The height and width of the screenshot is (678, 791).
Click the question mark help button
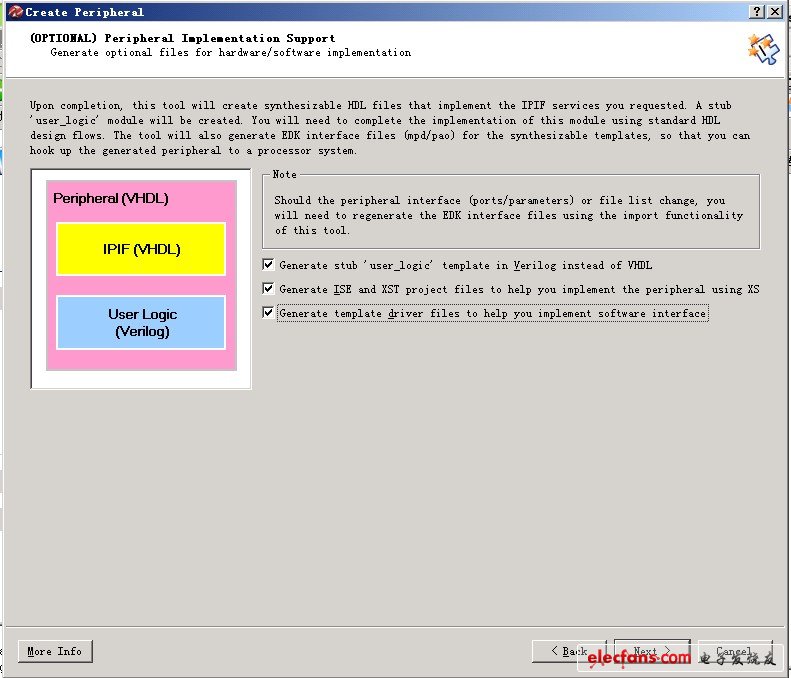point(757,11)
